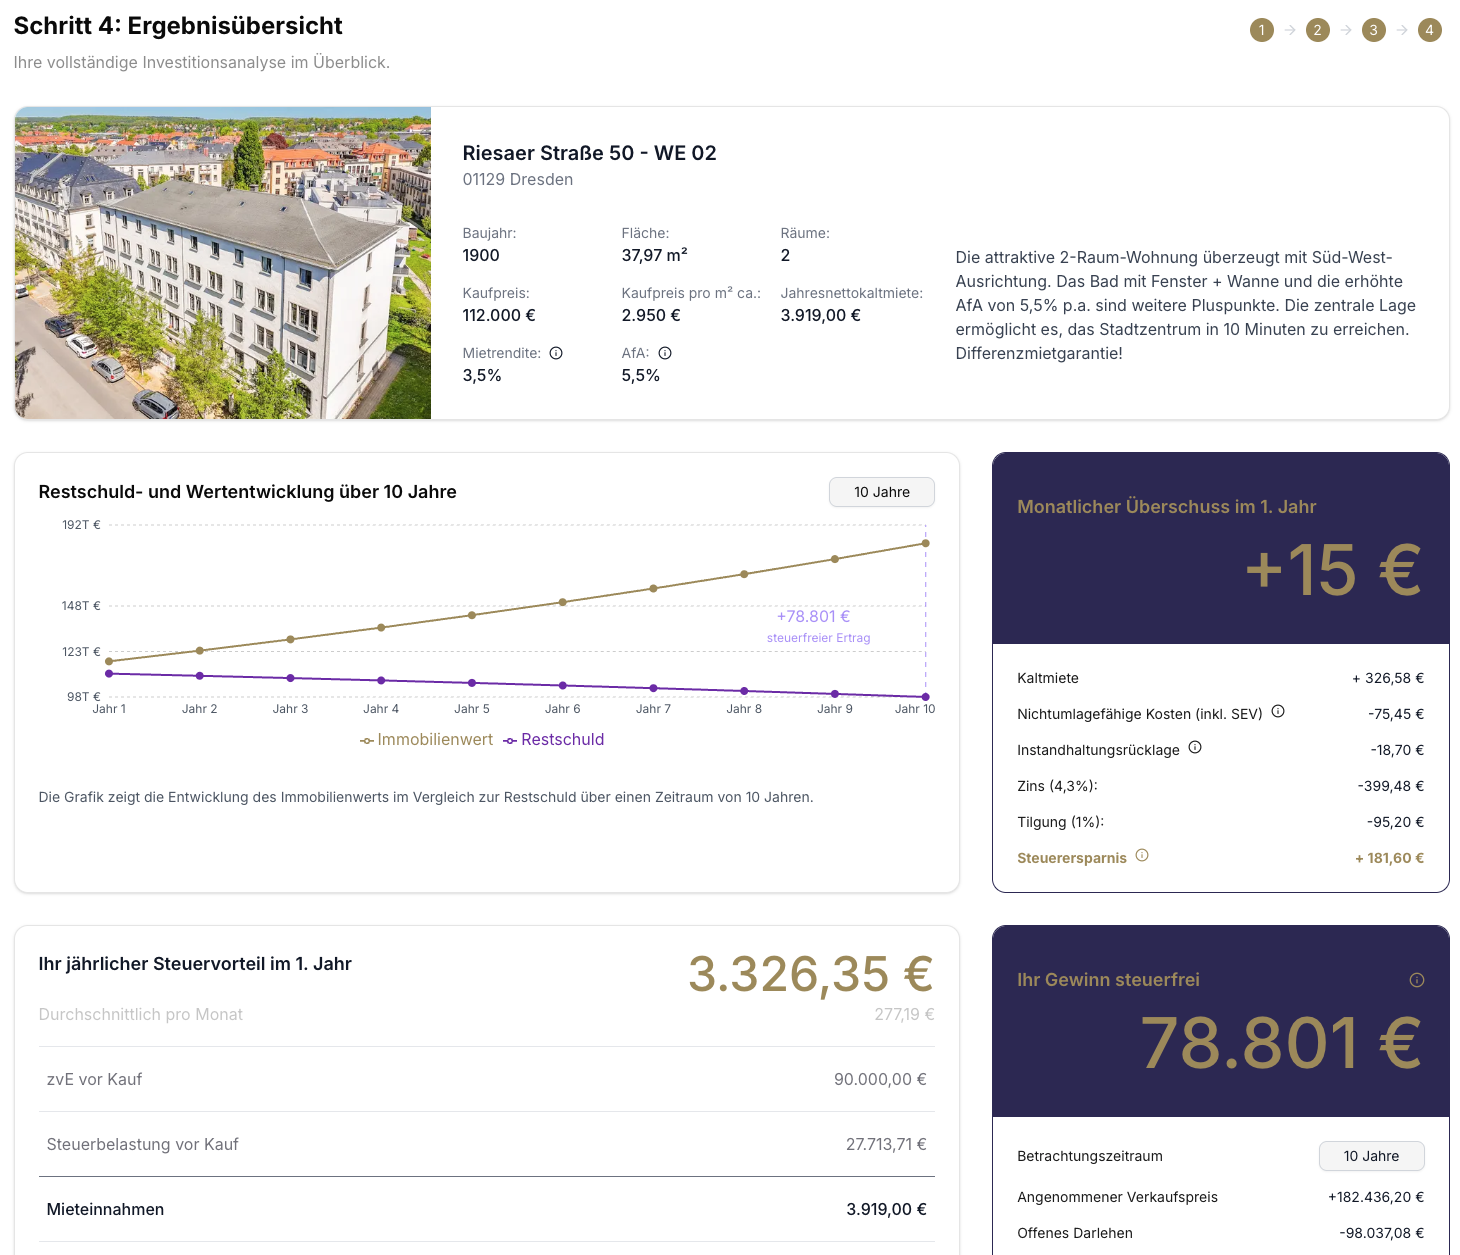1460x1255 pixels.
Task: Navigate to step 2 via progress indicator
Action: (1317, 30)
